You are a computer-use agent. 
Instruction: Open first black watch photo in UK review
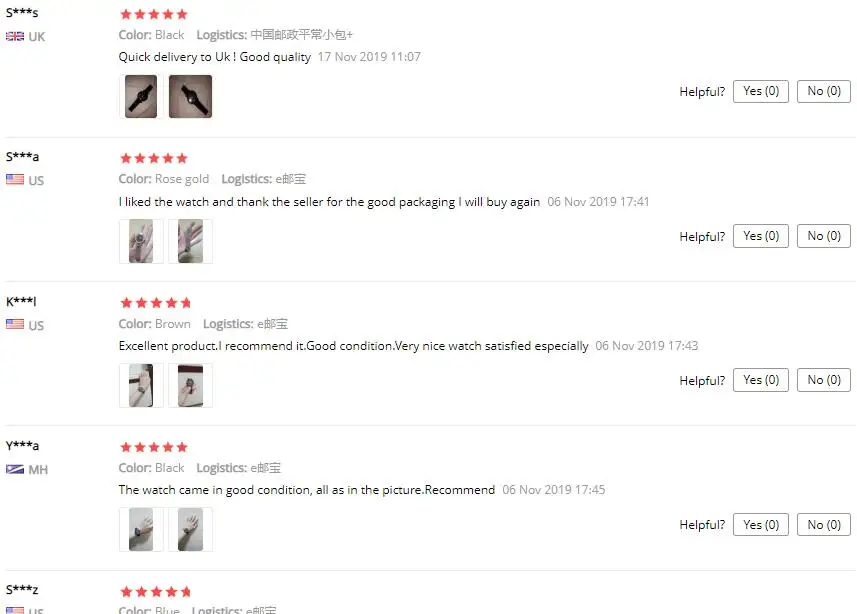pos(141,96)
